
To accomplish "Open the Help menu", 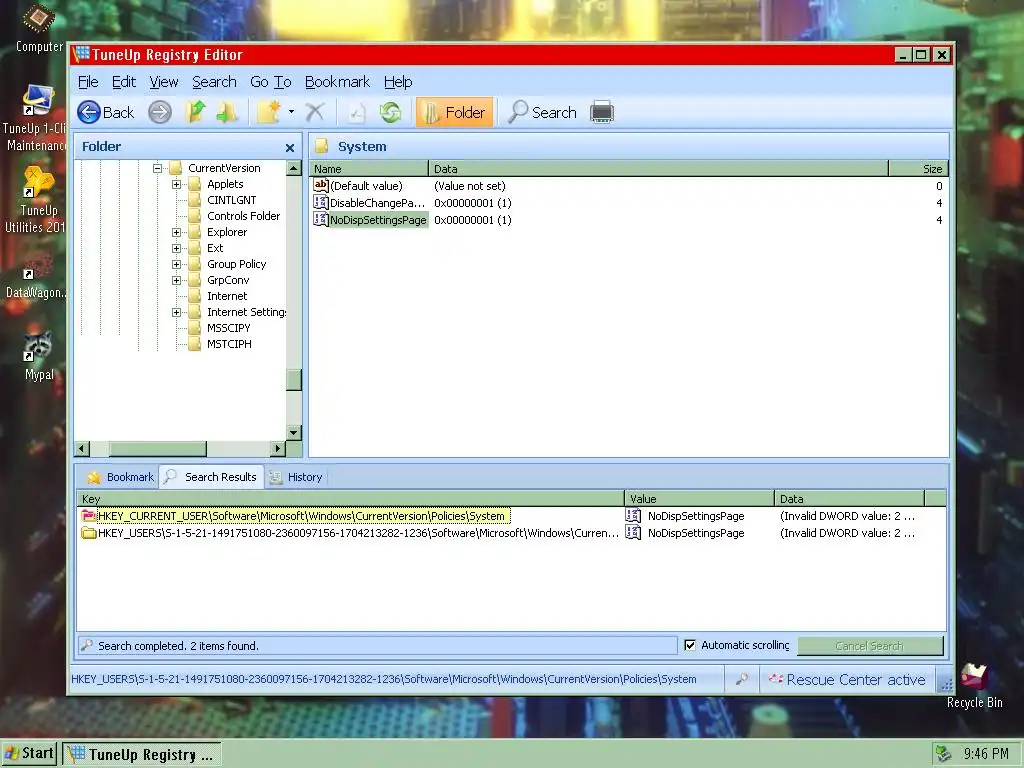I will coord(398,82).
